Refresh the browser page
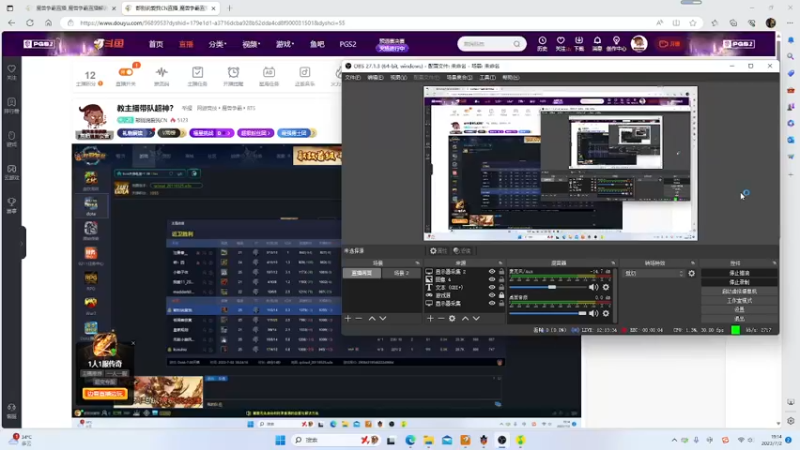This screenshot has height=450, width=800. 30,23
